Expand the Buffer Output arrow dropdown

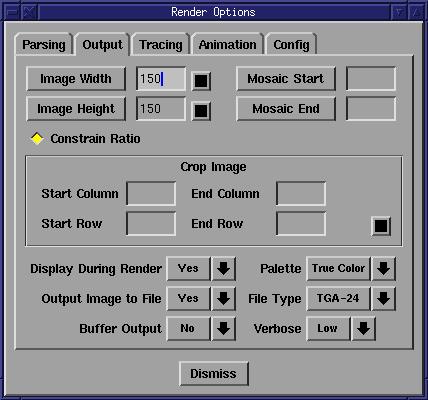(x=223, y=328)
